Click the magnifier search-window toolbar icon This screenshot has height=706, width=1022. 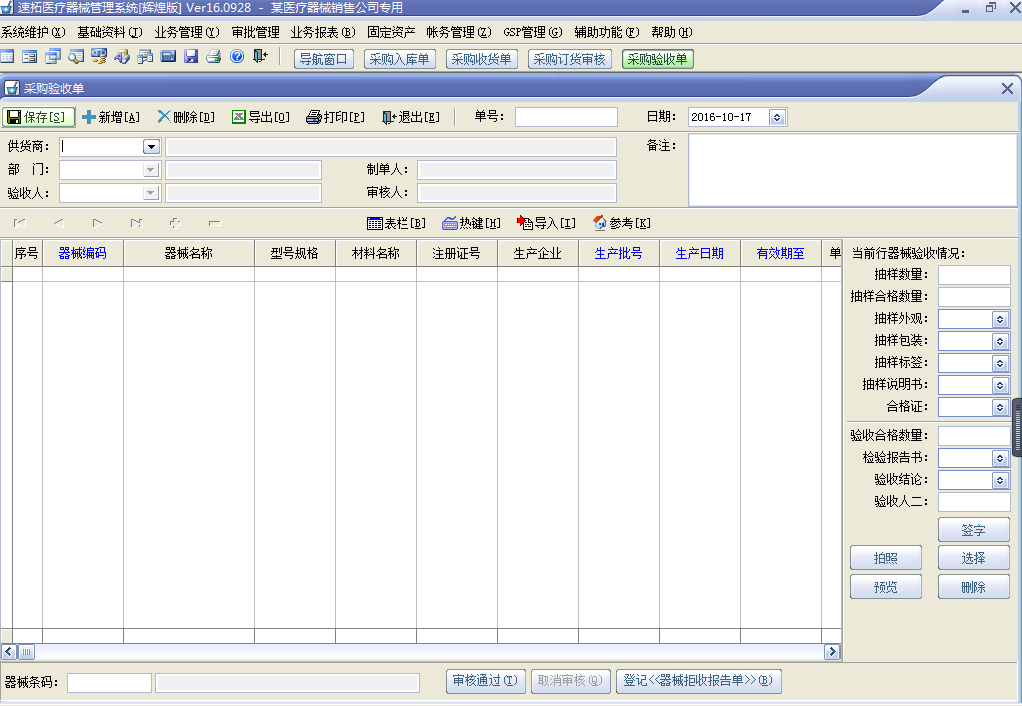point(76,57)
